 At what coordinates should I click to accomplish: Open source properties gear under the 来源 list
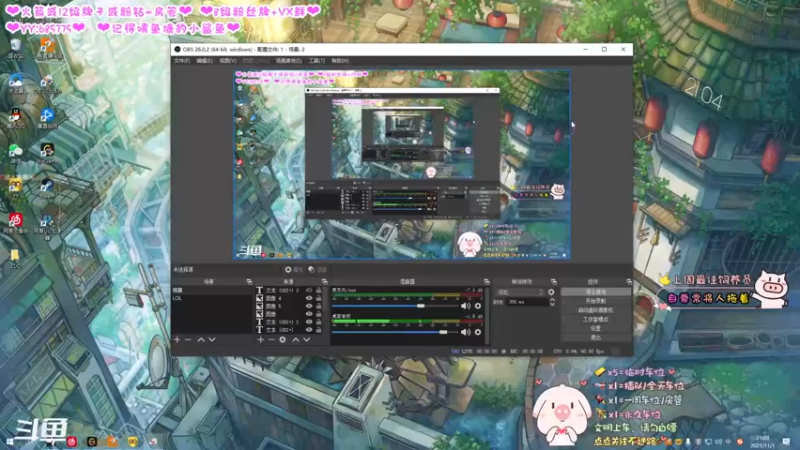[x=283, y=339]
